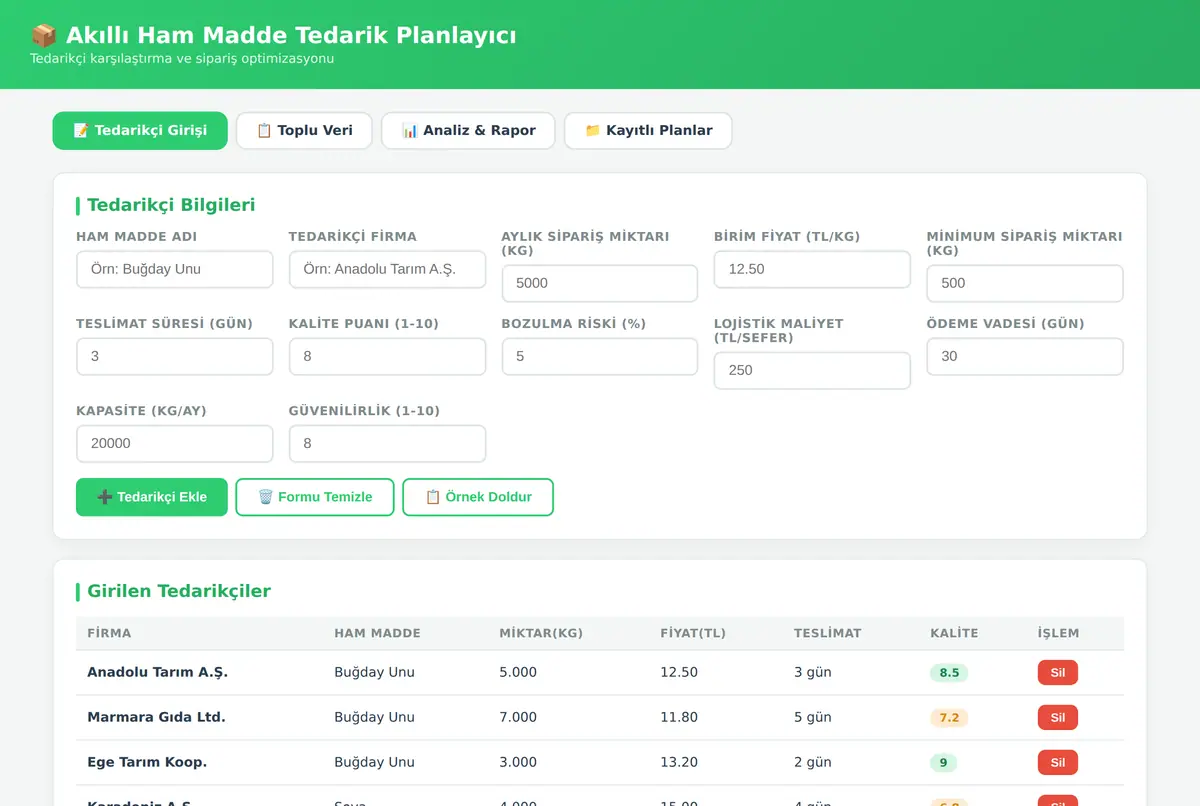This screenshot has height=806, width=1200.
Task: Remove Marmara Gıda Ltd. using Sil
Action: click(x=1057, y=717)
